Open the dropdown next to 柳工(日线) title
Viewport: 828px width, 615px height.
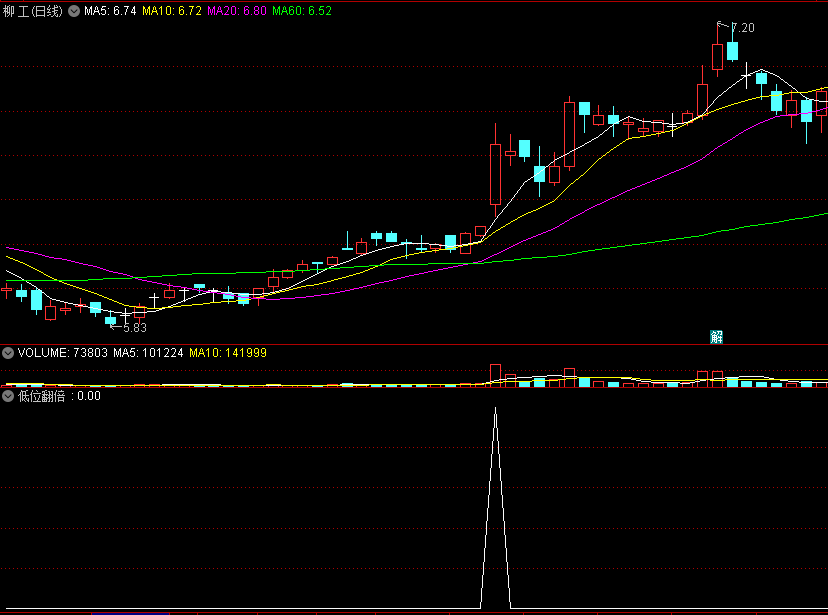pos(74,11)
